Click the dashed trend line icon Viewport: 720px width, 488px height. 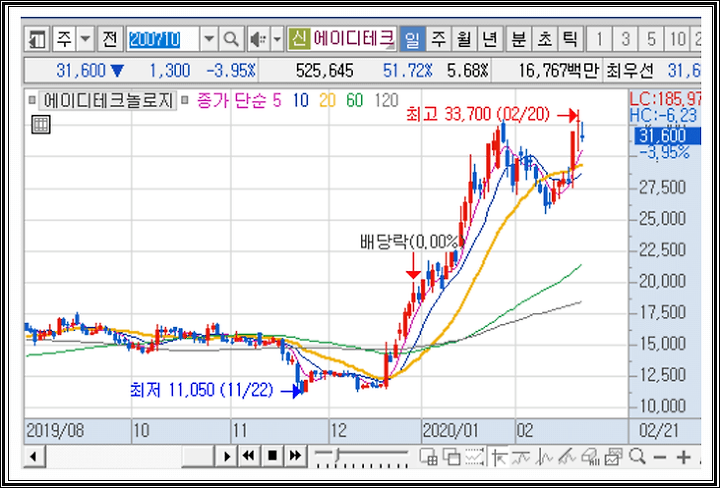coord(522,456)
